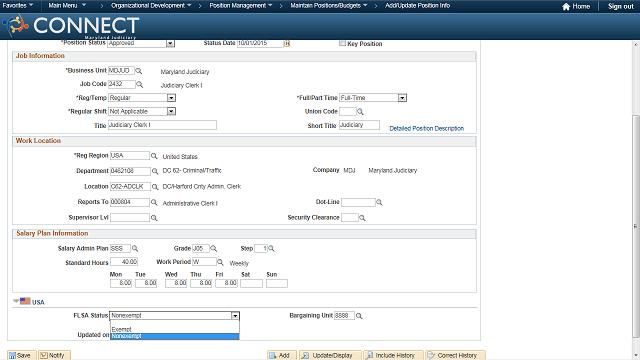Click the USA flag icon

(25, 301)
